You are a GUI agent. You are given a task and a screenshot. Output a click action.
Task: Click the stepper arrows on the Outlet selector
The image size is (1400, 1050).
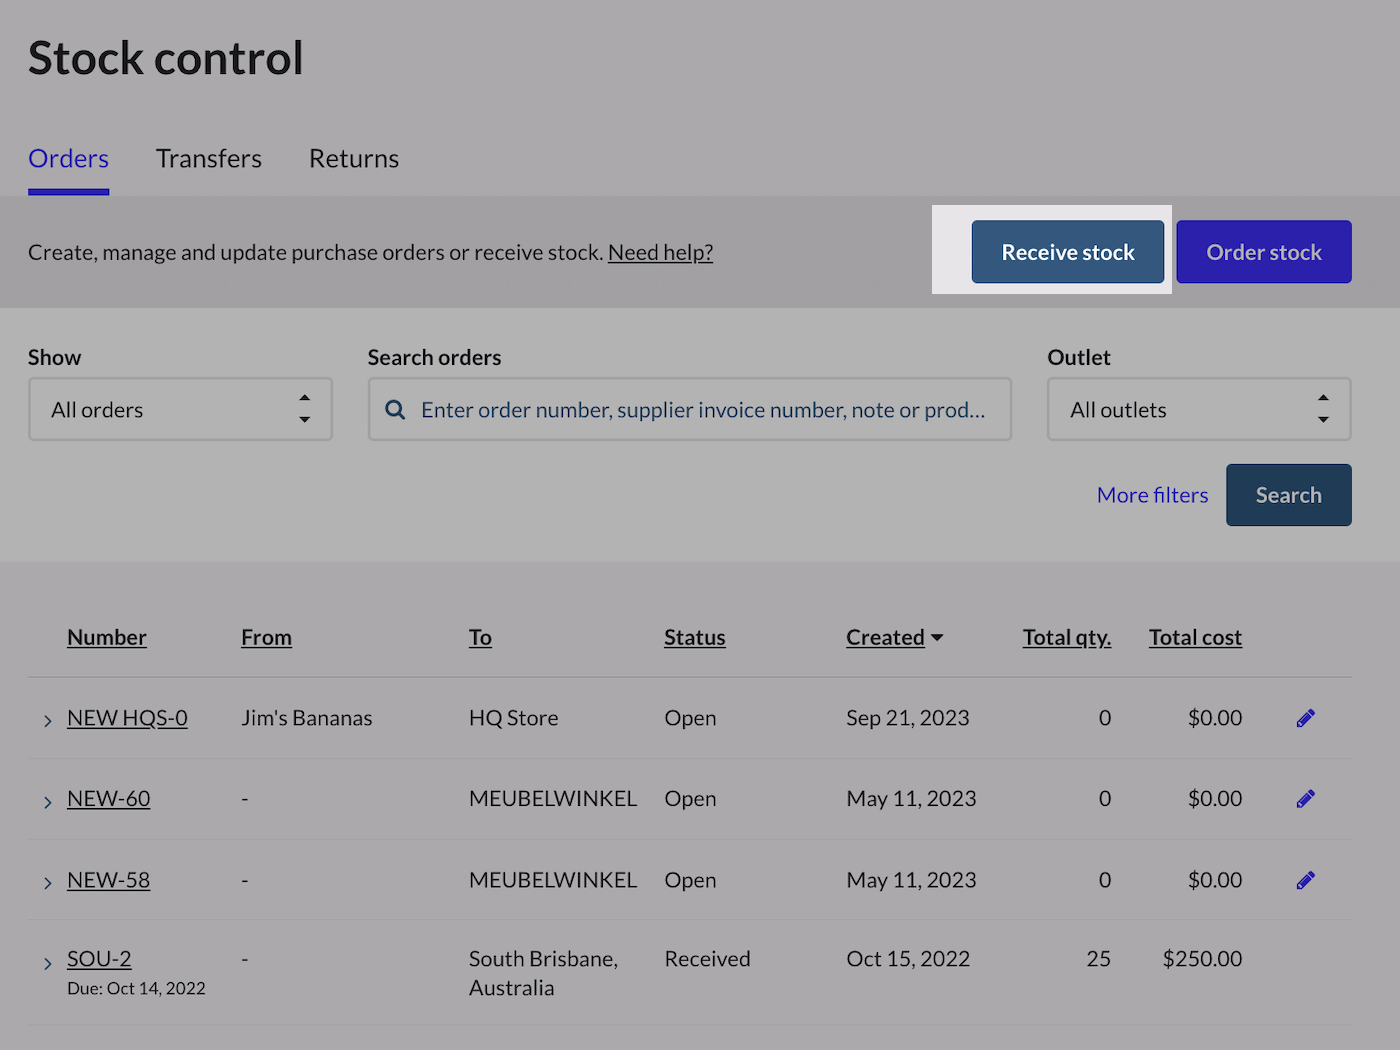(1323, 409)
